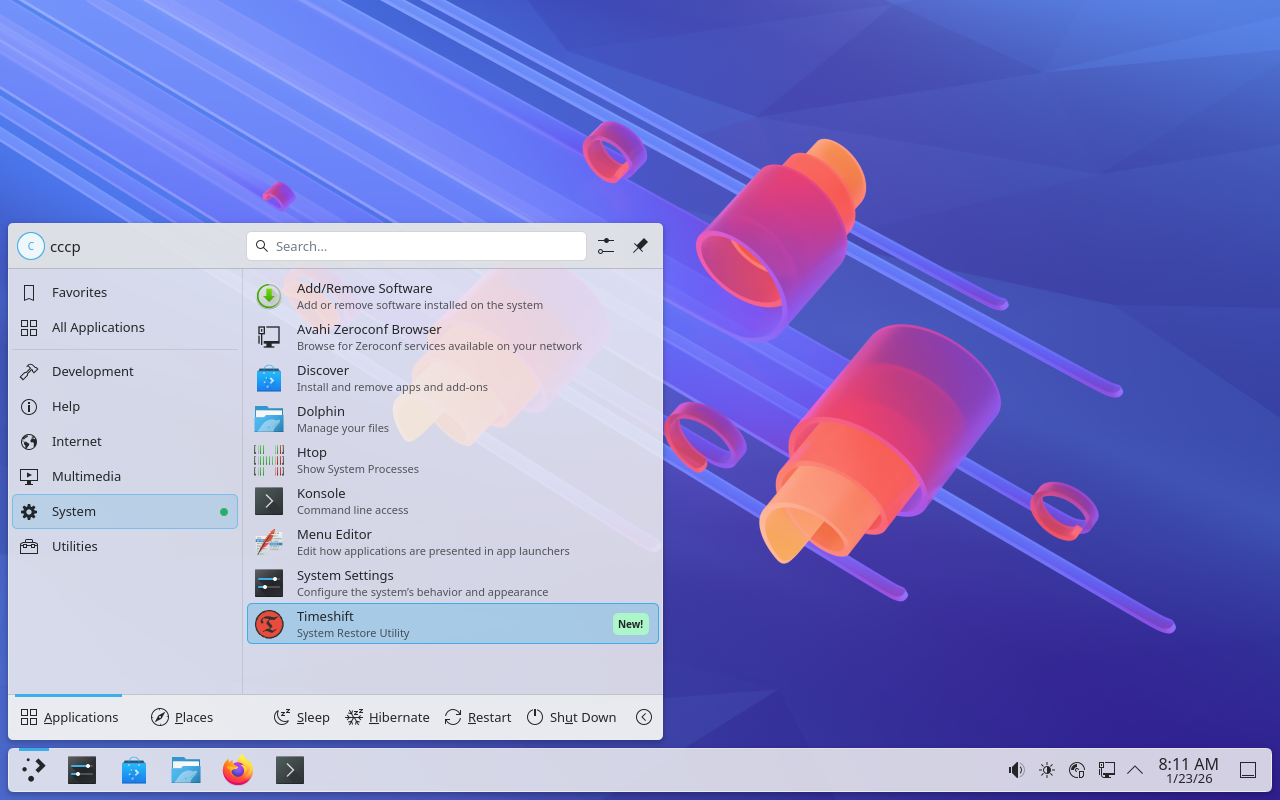
Task: Switch to the Places tab
Action: [182, 717]
